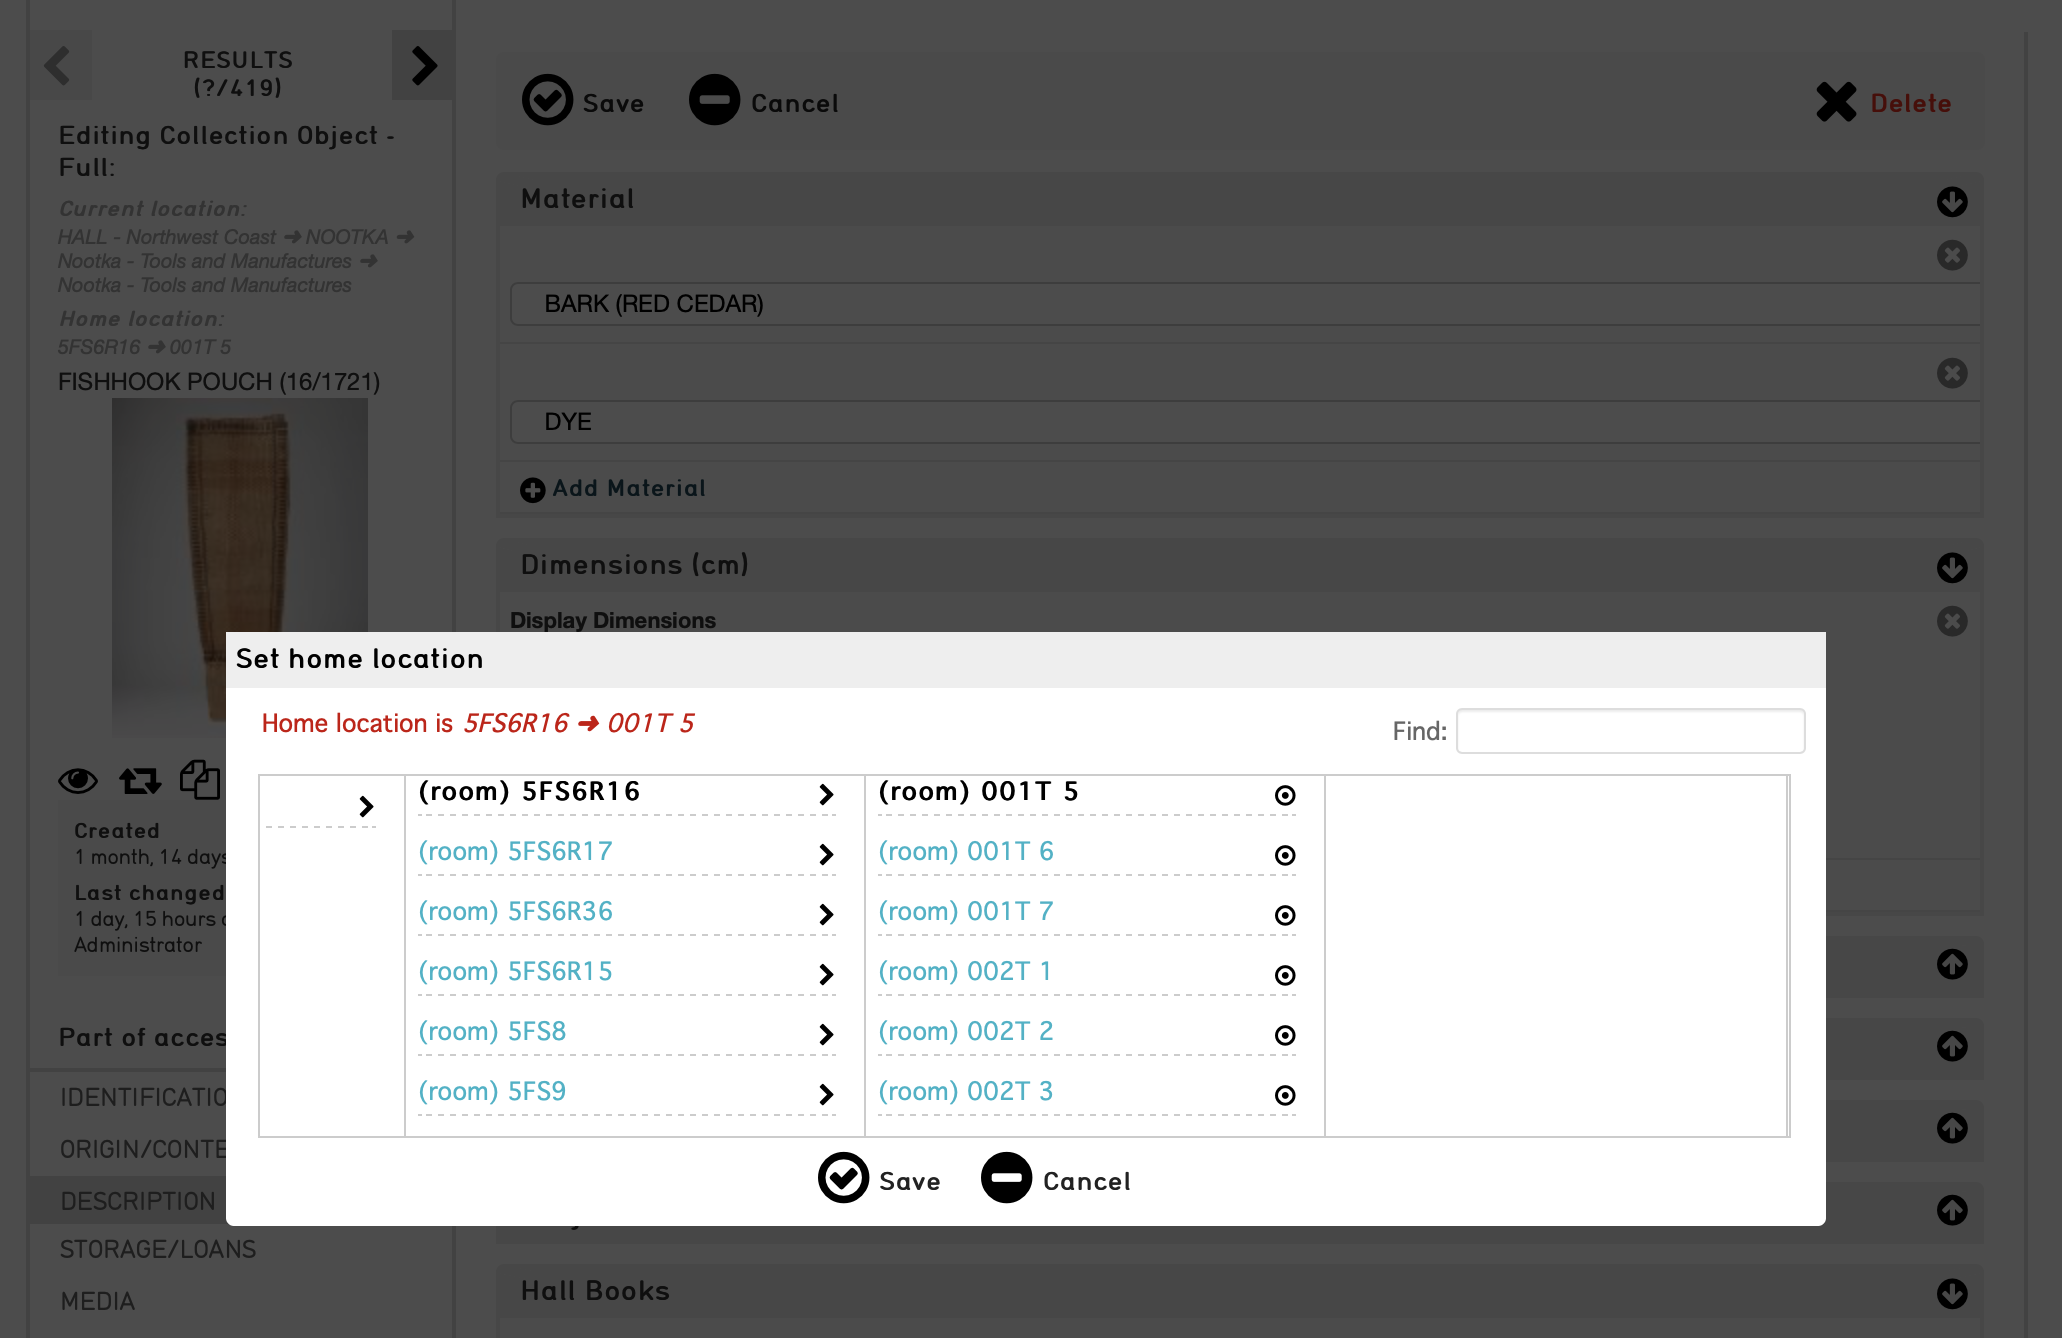This screenshot has height=1338, width=2062.
Task: Remove the BARK (RED CEDAR) material
Action: (x=1951, y=255)
